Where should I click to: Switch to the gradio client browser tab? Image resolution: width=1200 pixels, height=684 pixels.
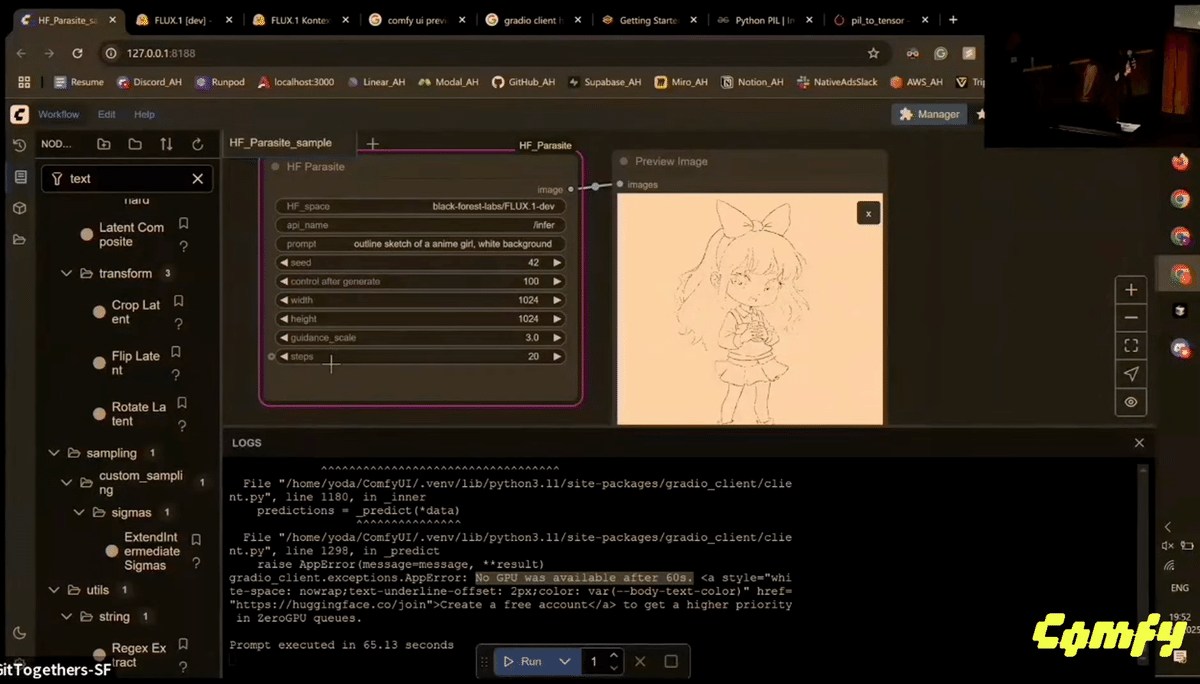(534, 20)
